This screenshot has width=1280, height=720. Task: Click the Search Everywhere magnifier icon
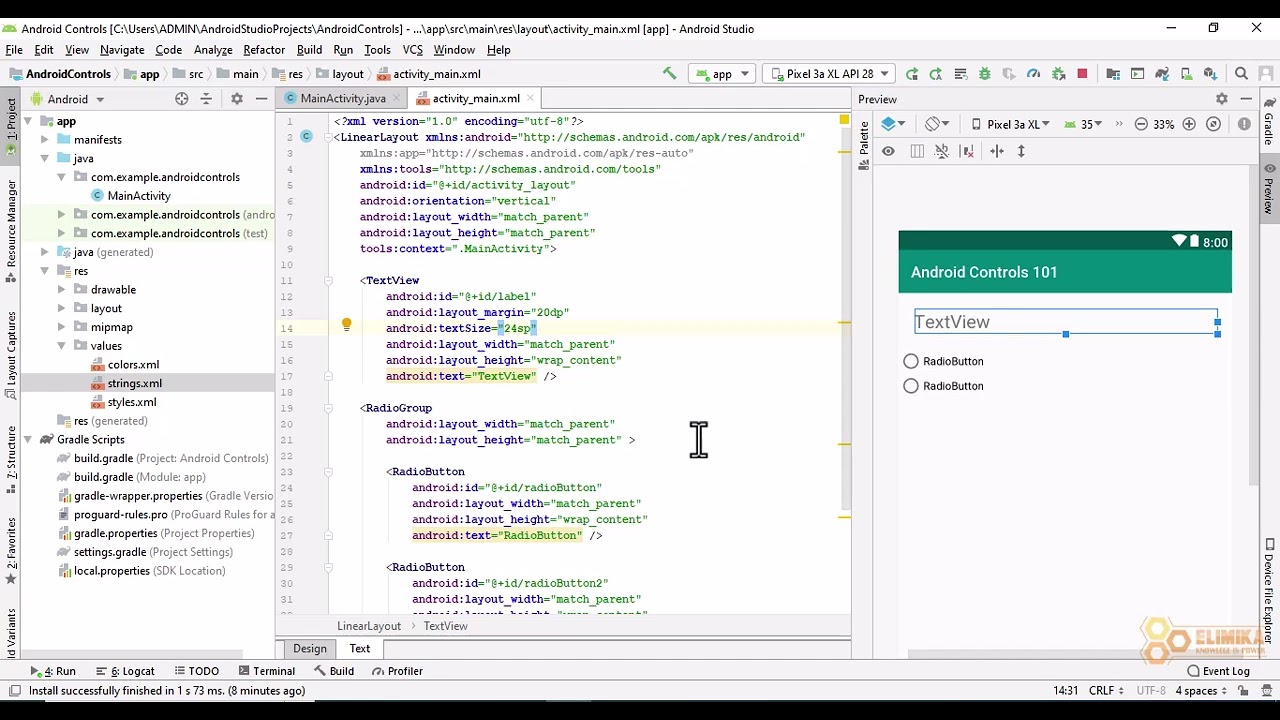(1241, 74)
